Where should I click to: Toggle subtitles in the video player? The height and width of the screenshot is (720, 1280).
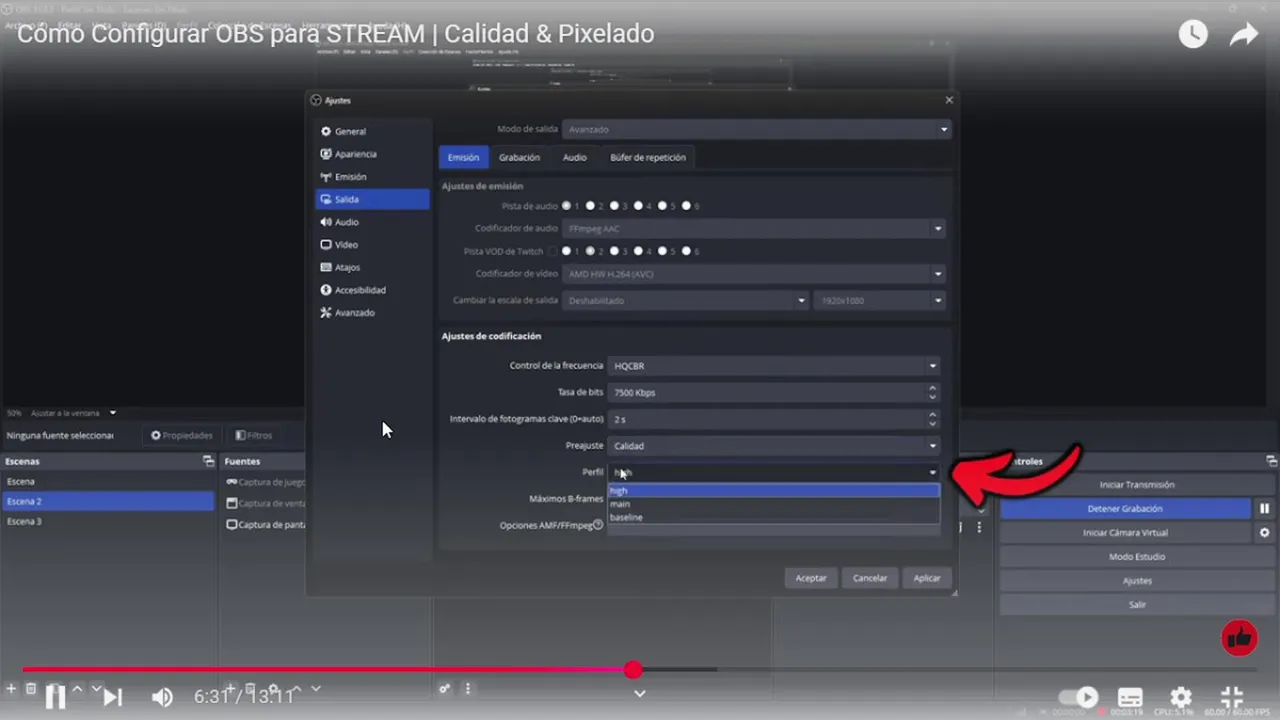pos(1130,697)
